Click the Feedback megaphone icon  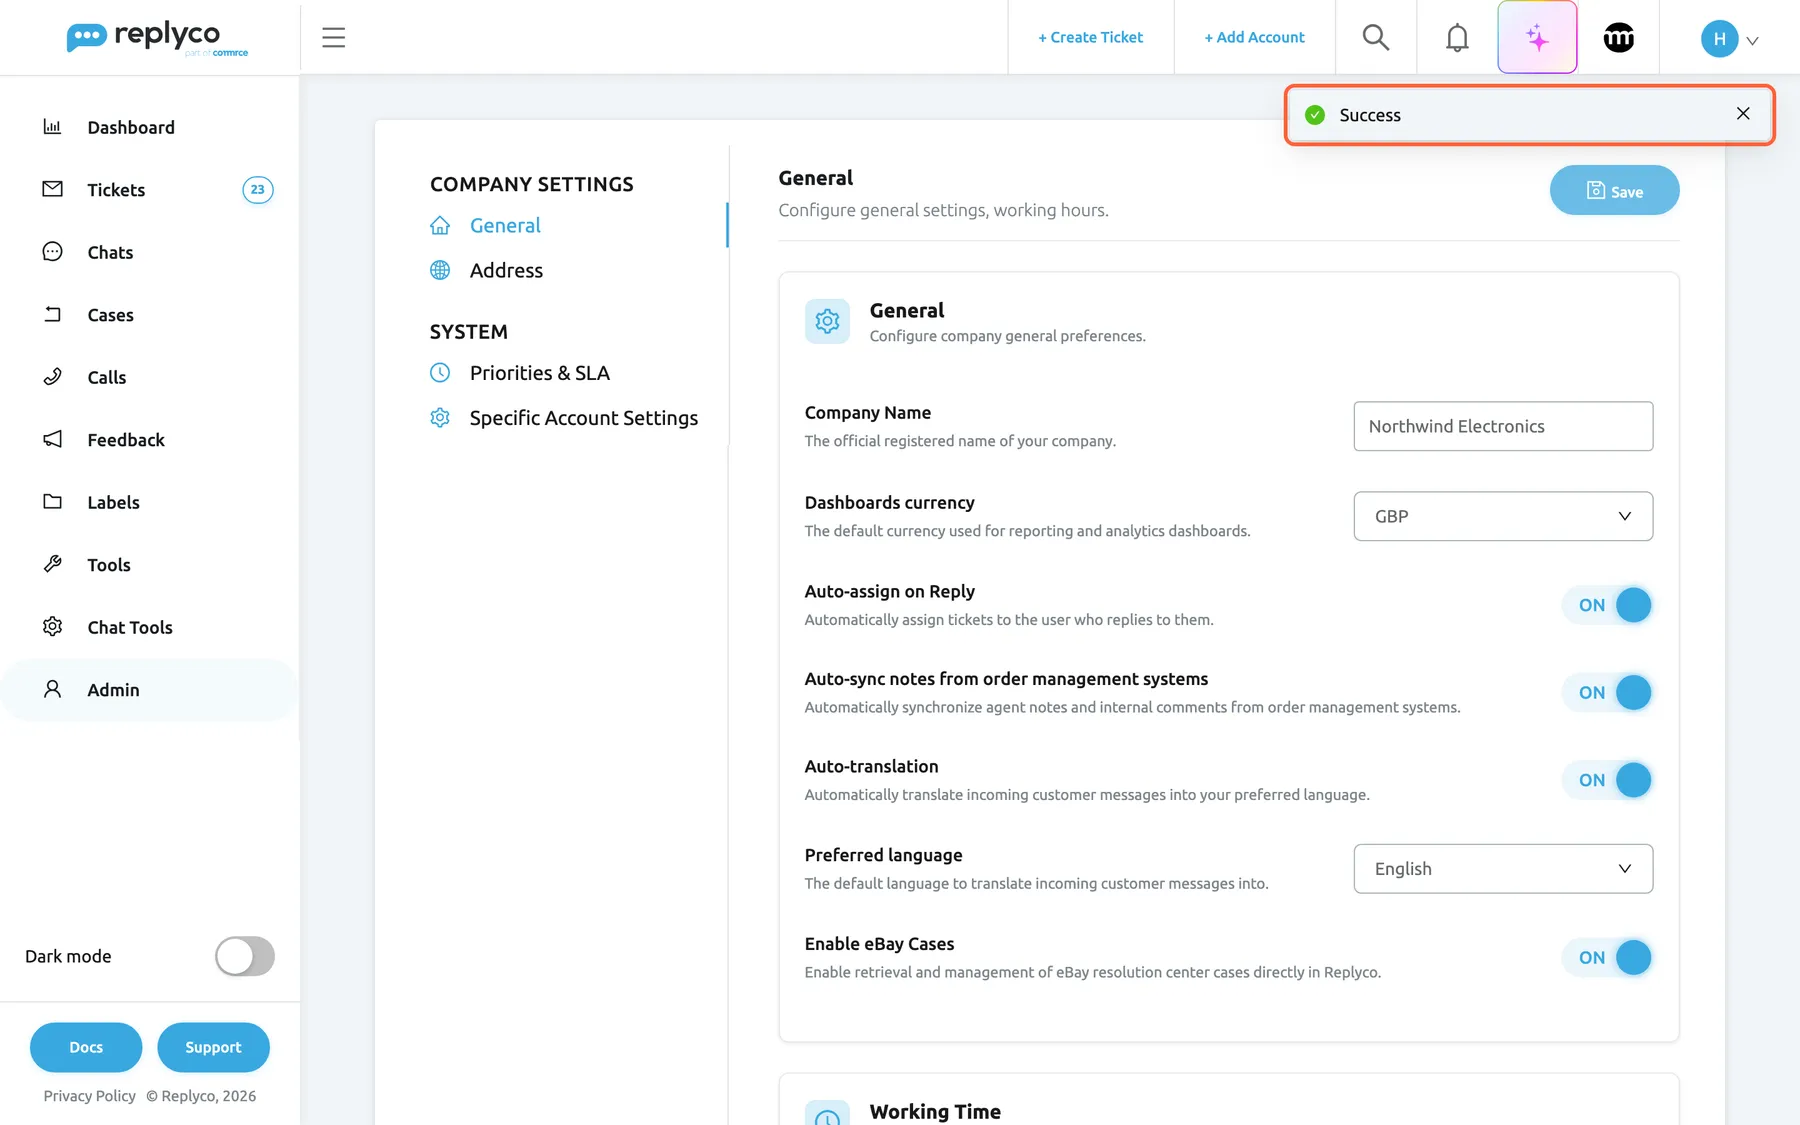(53, 439)
